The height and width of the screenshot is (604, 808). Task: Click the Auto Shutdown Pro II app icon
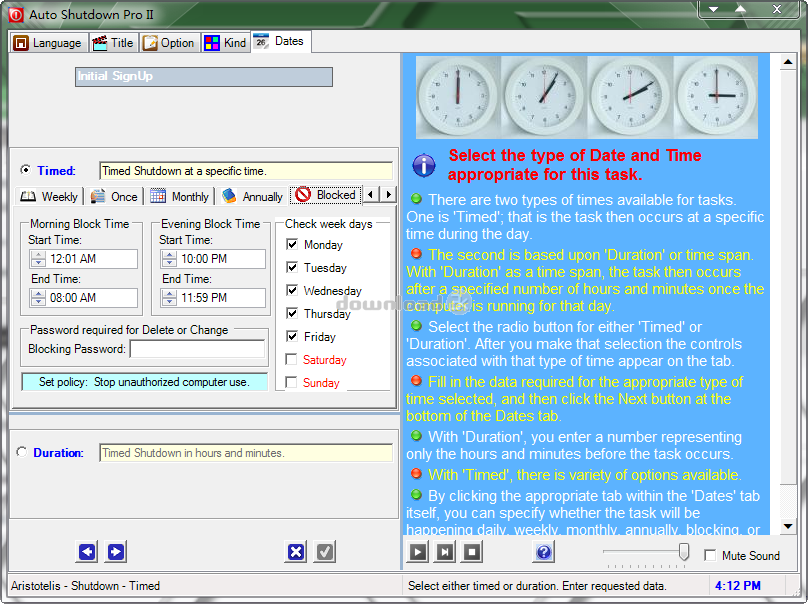click(15, 14)
